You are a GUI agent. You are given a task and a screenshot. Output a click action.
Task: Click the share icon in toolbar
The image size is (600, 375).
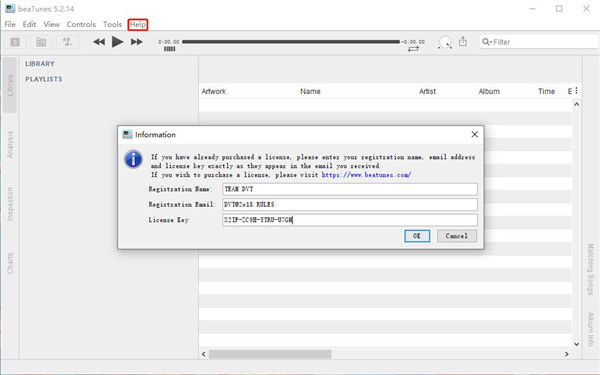tap(463, 41)
